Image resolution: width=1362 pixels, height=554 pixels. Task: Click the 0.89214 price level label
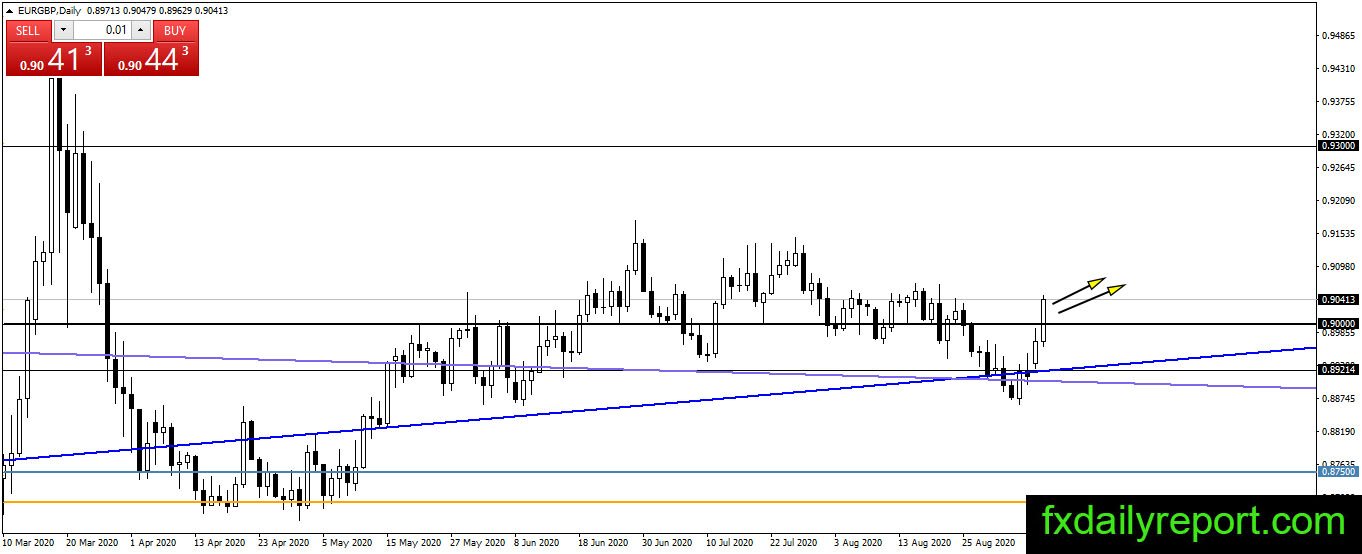(1338, 370)
